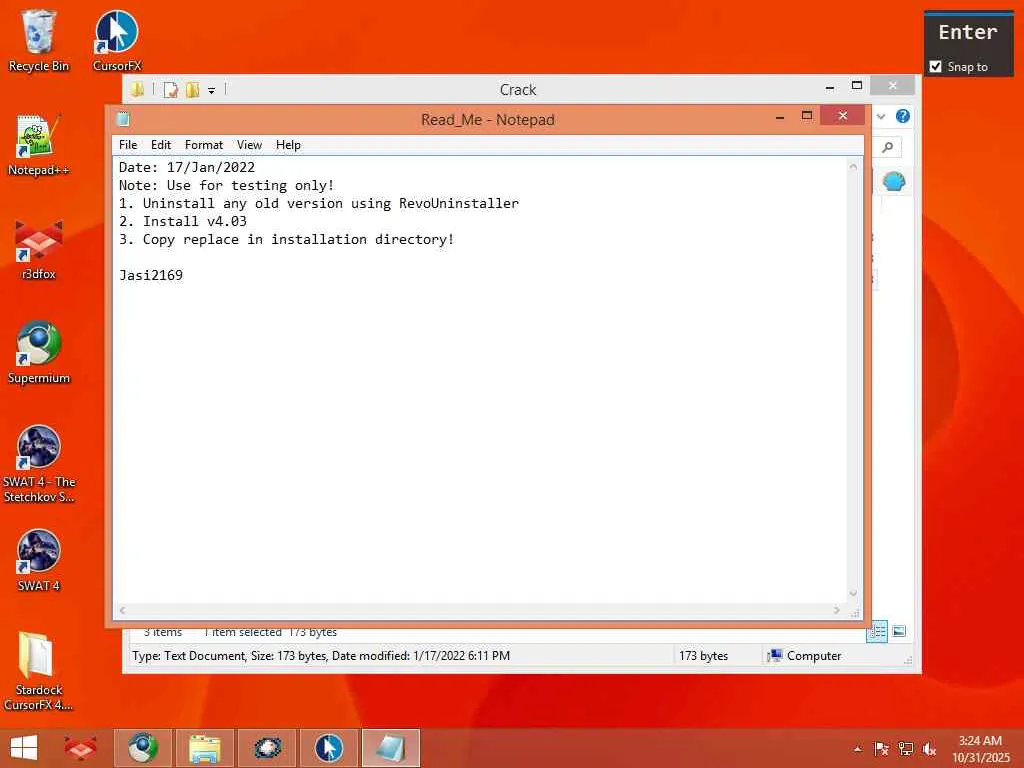Open r3dfox from the taskbar
Screen dimensions: 1024x768
(80, 748)
